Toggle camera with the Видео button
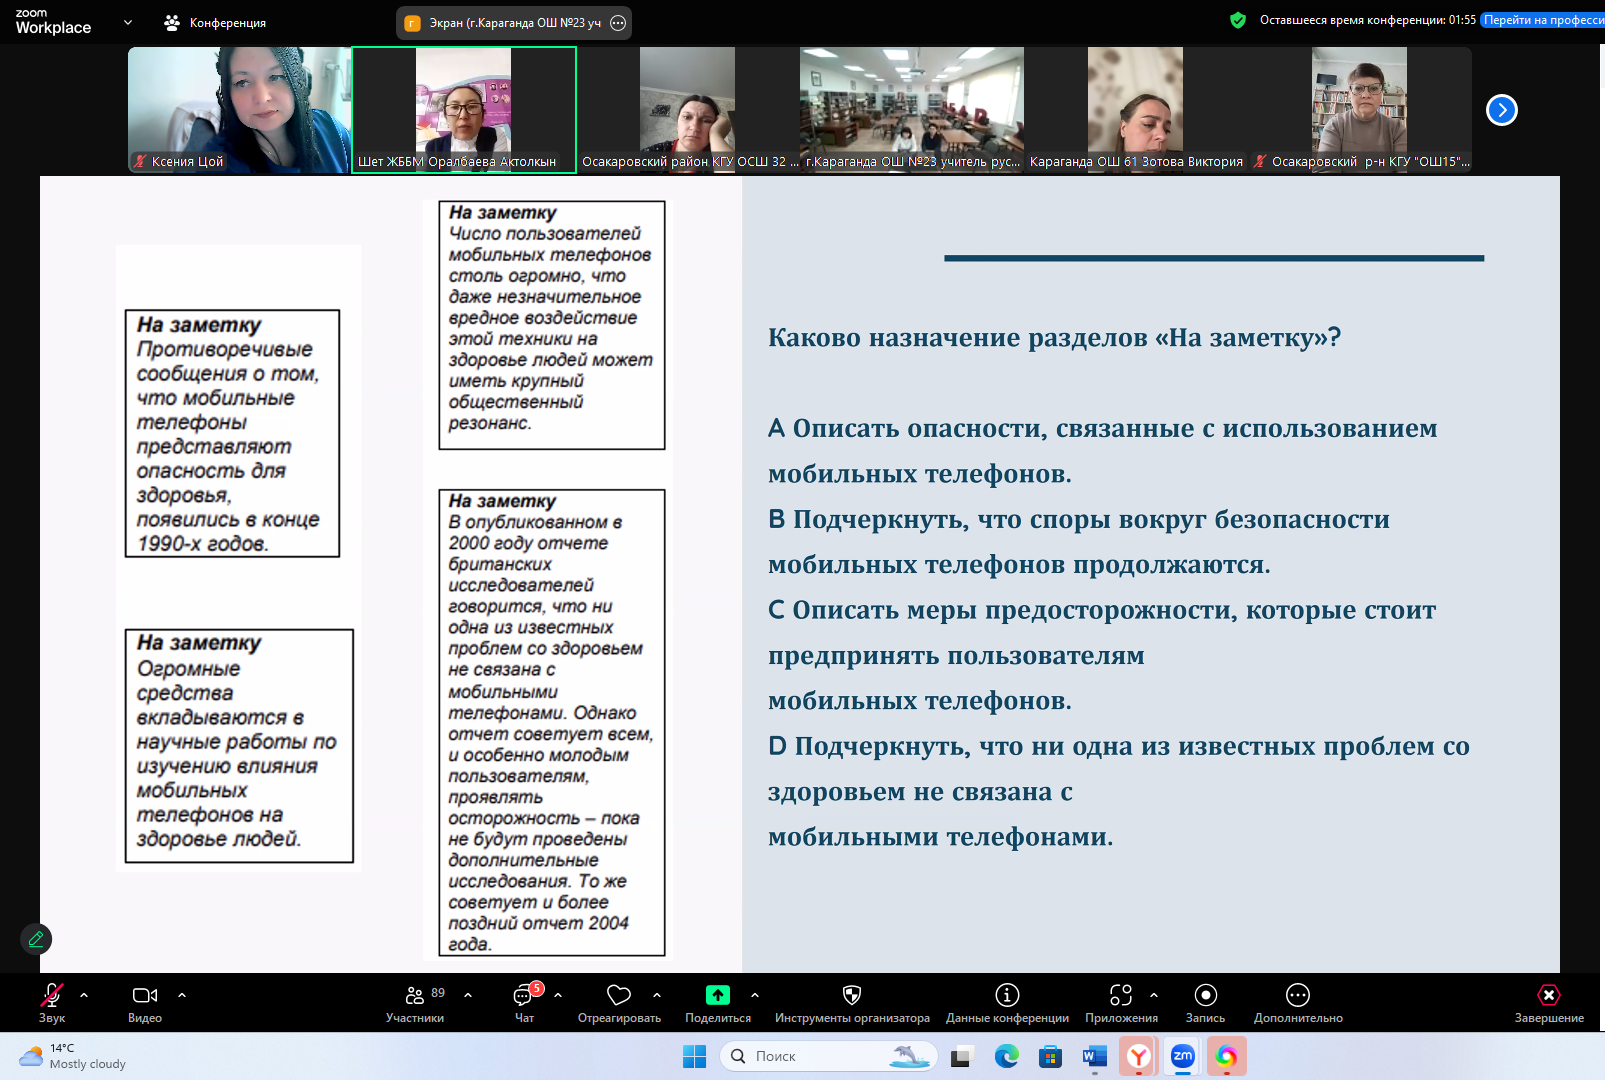Image resolution: width=1605 pixels, height=1080 pixels. pos(145,996)
